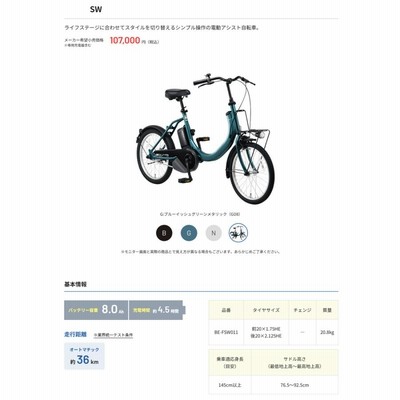Open the bicycle thumbnail image circle
400x400 pixels.
click(238, 233)
